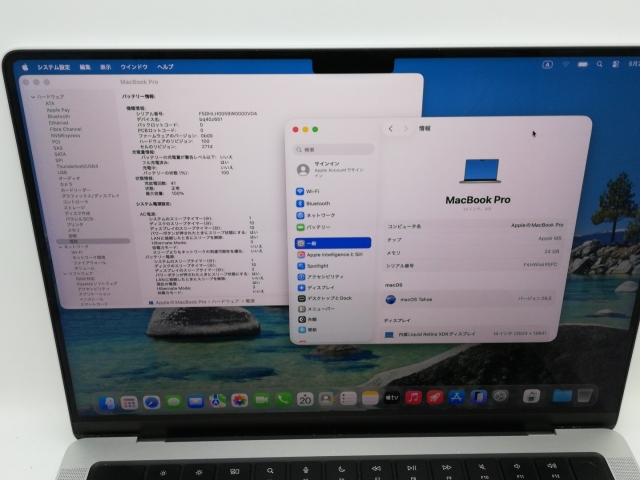Click the 内蔵Liquid Retina XDRディスプレイ row
640x480 pixels.
click(466, 334)
